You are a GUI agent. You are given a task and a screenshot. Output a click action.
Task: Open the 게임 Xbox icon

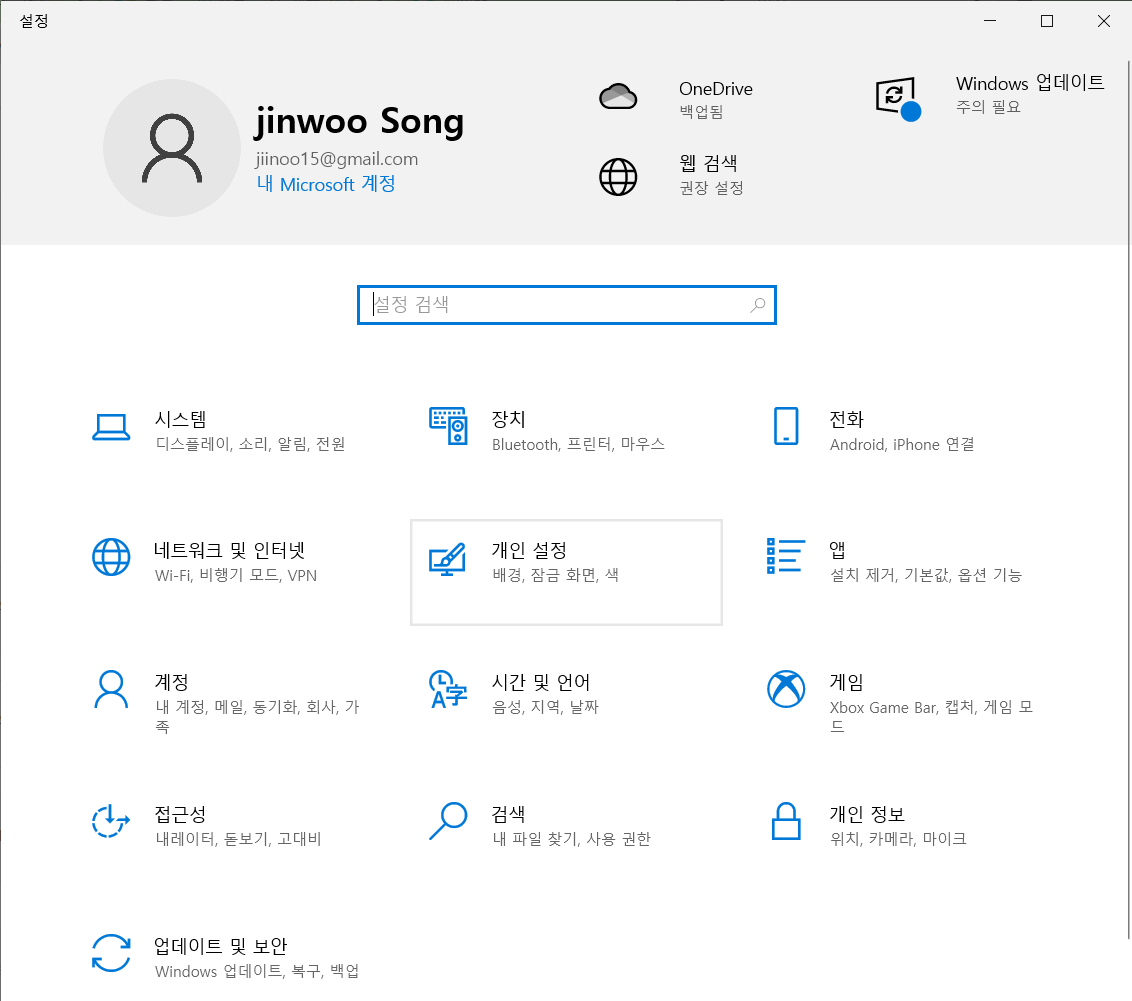coord(785,689)
